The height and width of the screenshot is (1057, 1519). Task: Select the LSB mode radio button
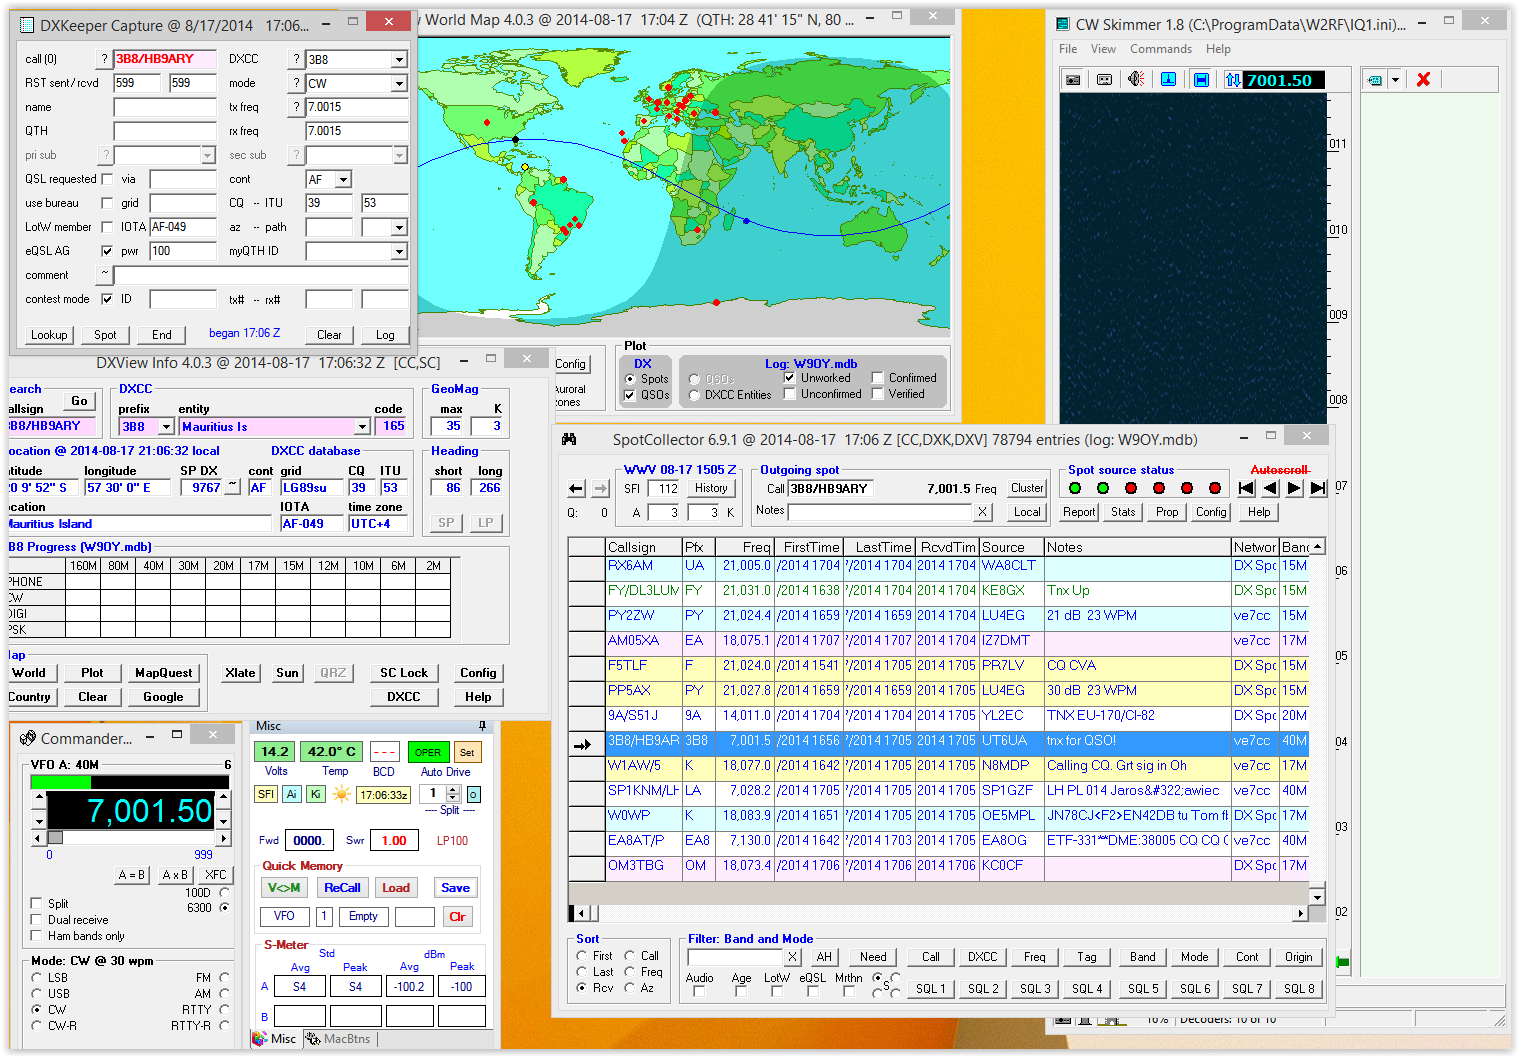pyautogui.click(x=37, y=978)
